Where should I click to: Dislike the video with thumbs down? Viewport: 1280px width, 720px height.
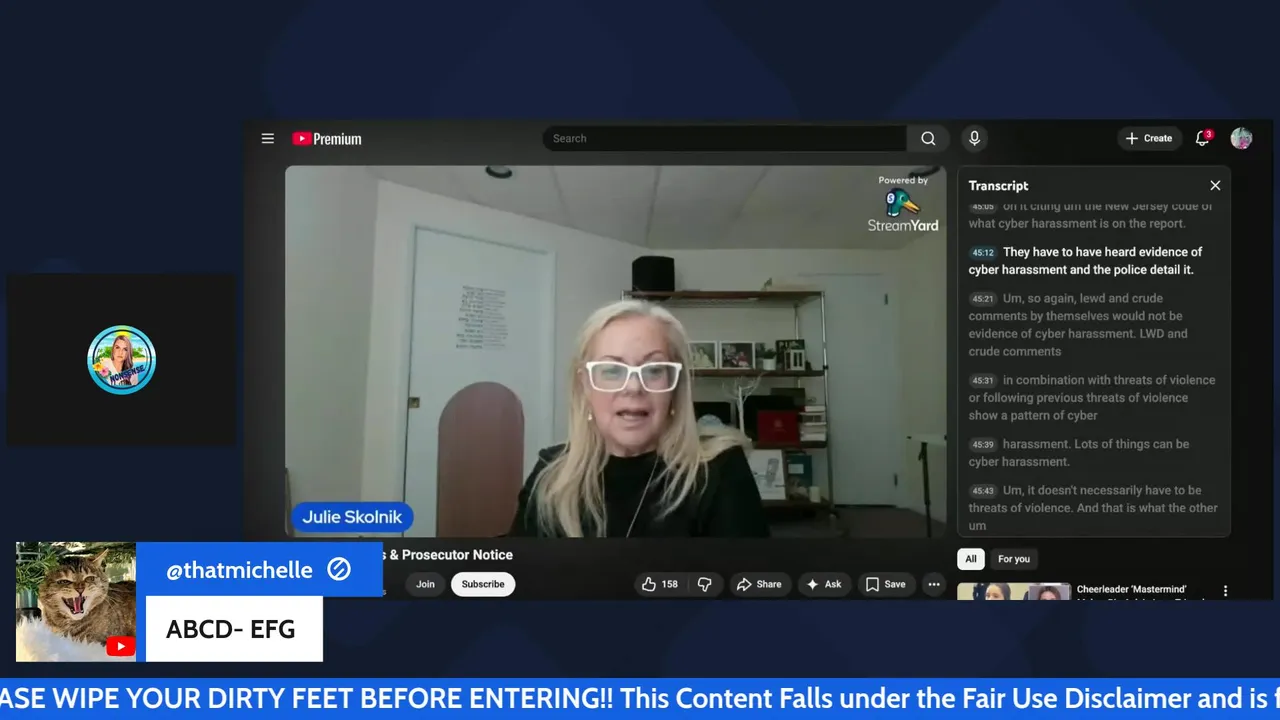point(705,584)
